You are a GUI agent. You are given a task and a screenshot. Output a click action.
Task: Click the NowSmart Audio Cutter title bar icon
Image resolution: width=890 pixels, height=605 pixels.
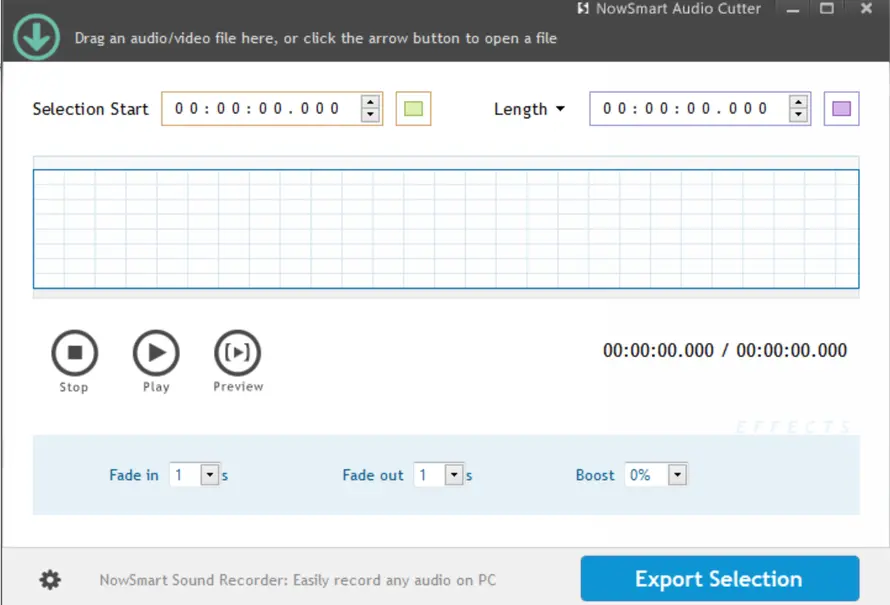[581, 9]
